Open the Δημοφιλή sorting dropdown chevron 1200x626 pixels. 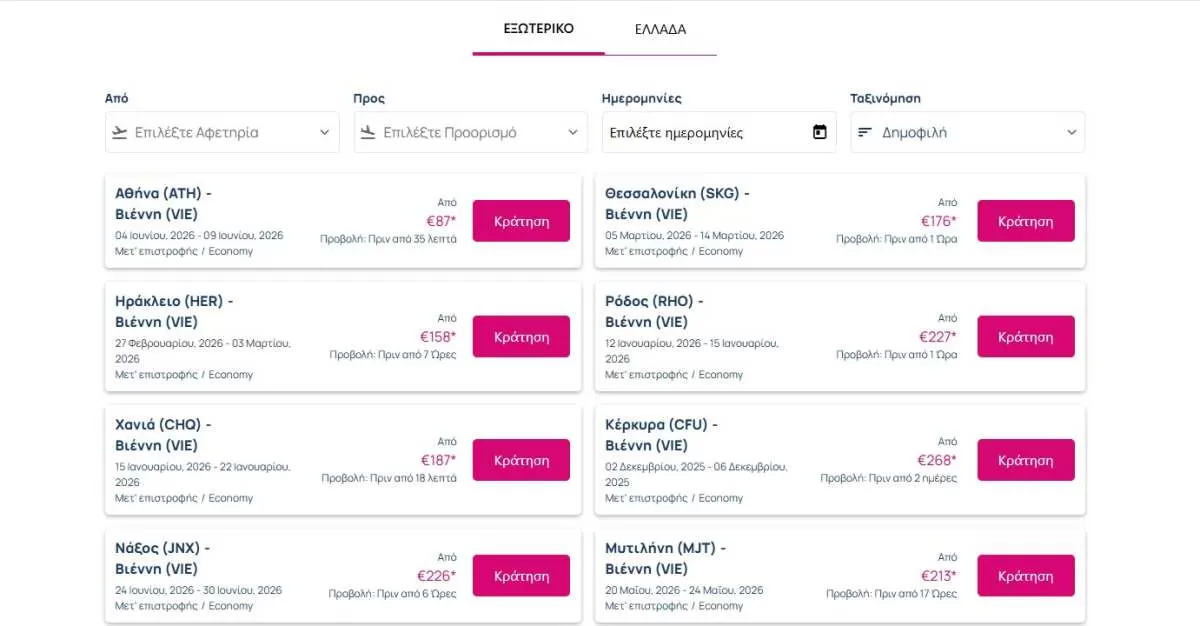pyautogui.click(x=1071, y=132)
